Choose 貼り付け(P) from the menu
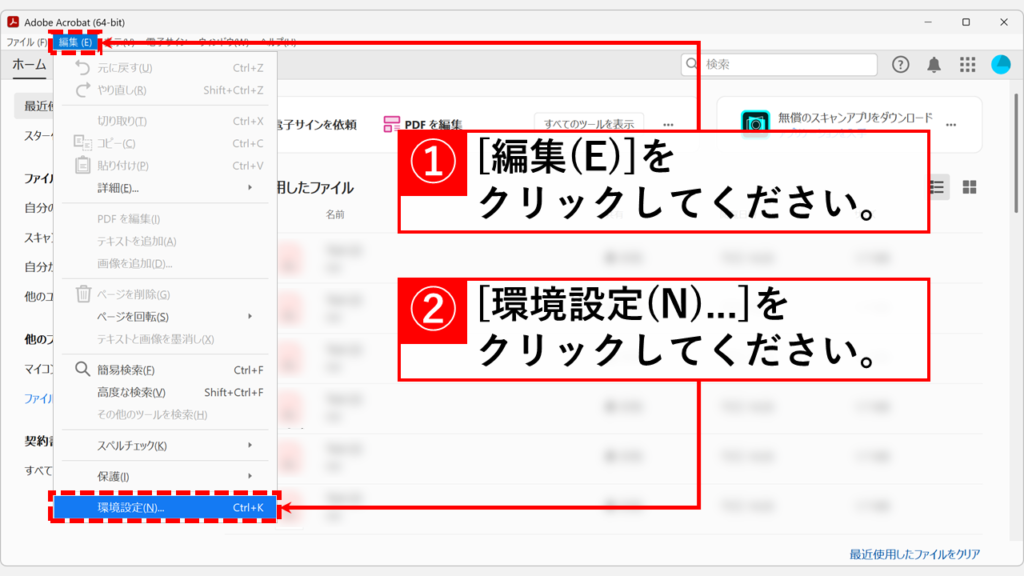The image size is (1024, 576). point(165,166)
